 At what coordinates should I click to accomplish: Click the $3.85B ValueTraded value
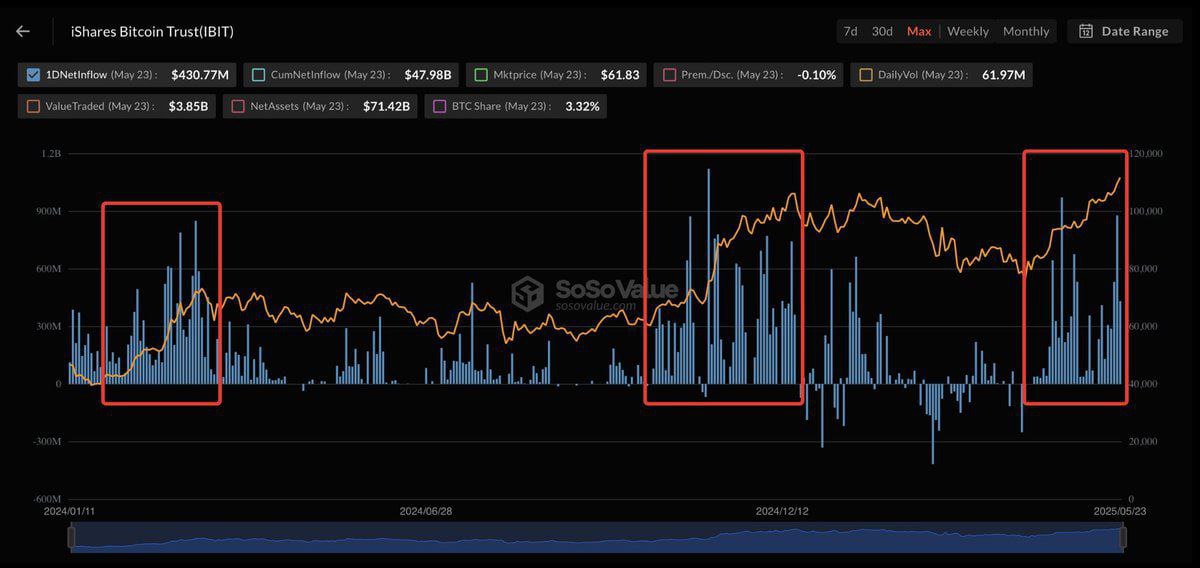pos(188,106)
